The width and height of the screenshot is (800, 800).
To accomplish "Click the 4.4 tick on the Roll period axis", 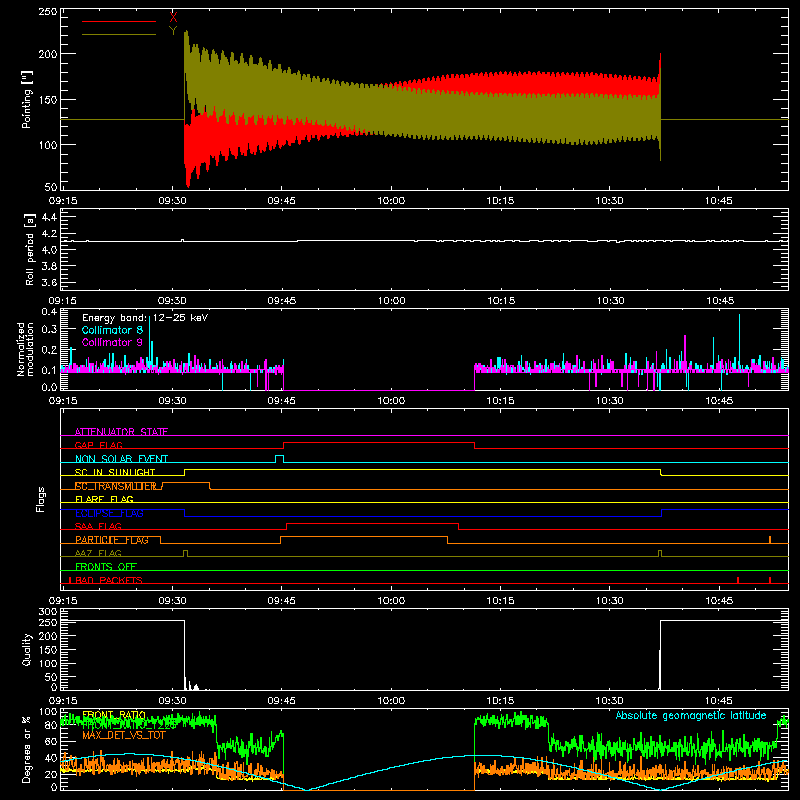I will pos(49,217).
